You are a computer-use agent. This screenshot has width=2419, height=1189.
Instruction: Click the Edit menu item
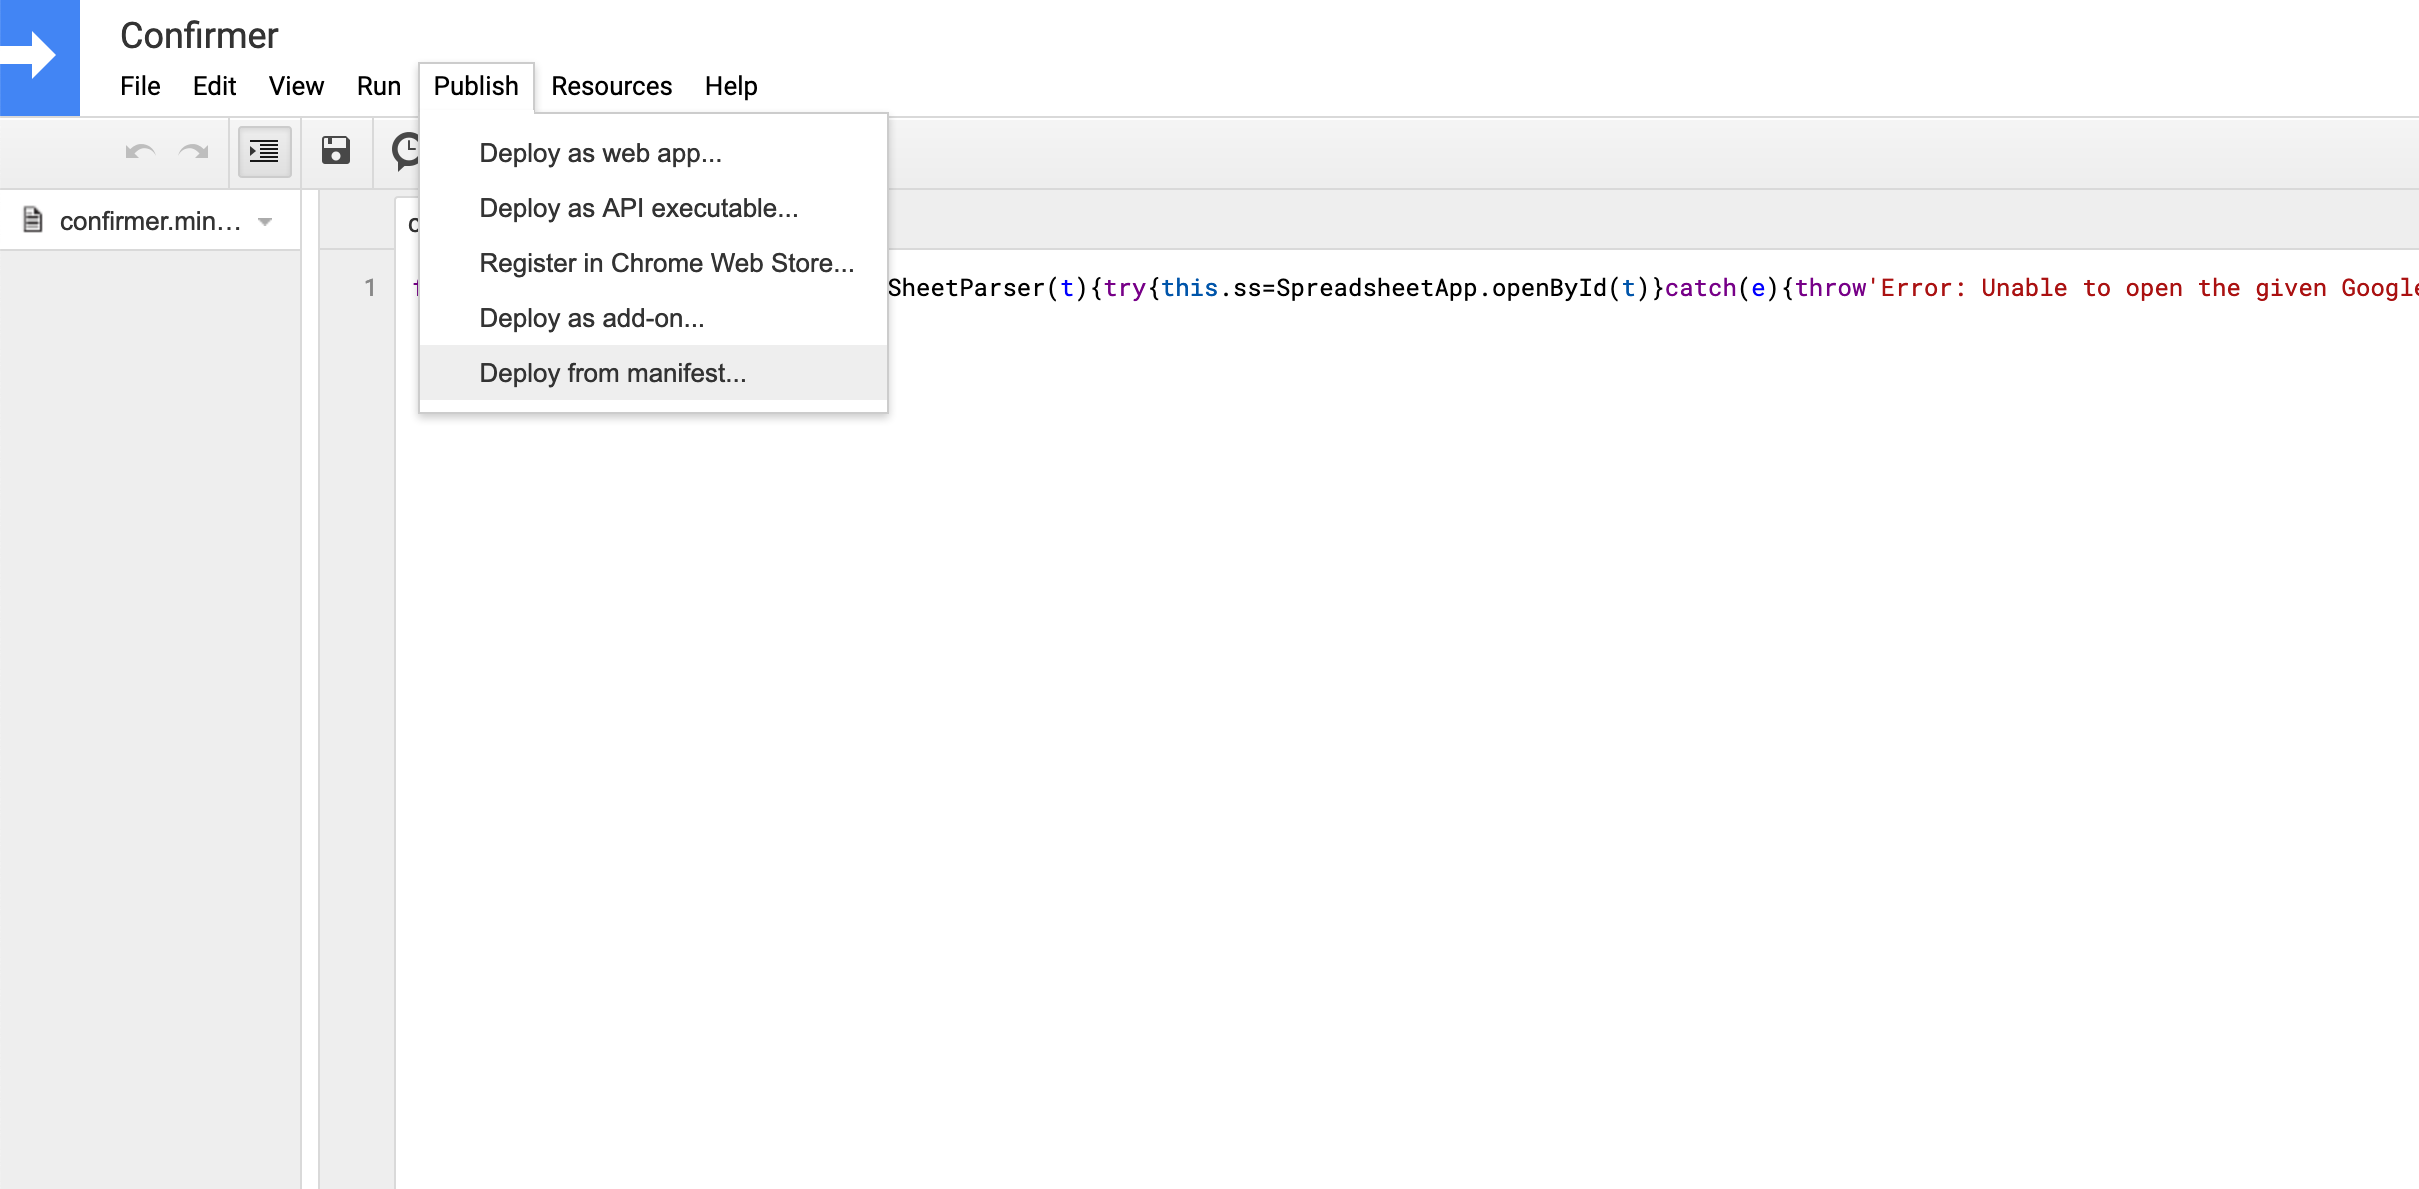pos(213,85)
